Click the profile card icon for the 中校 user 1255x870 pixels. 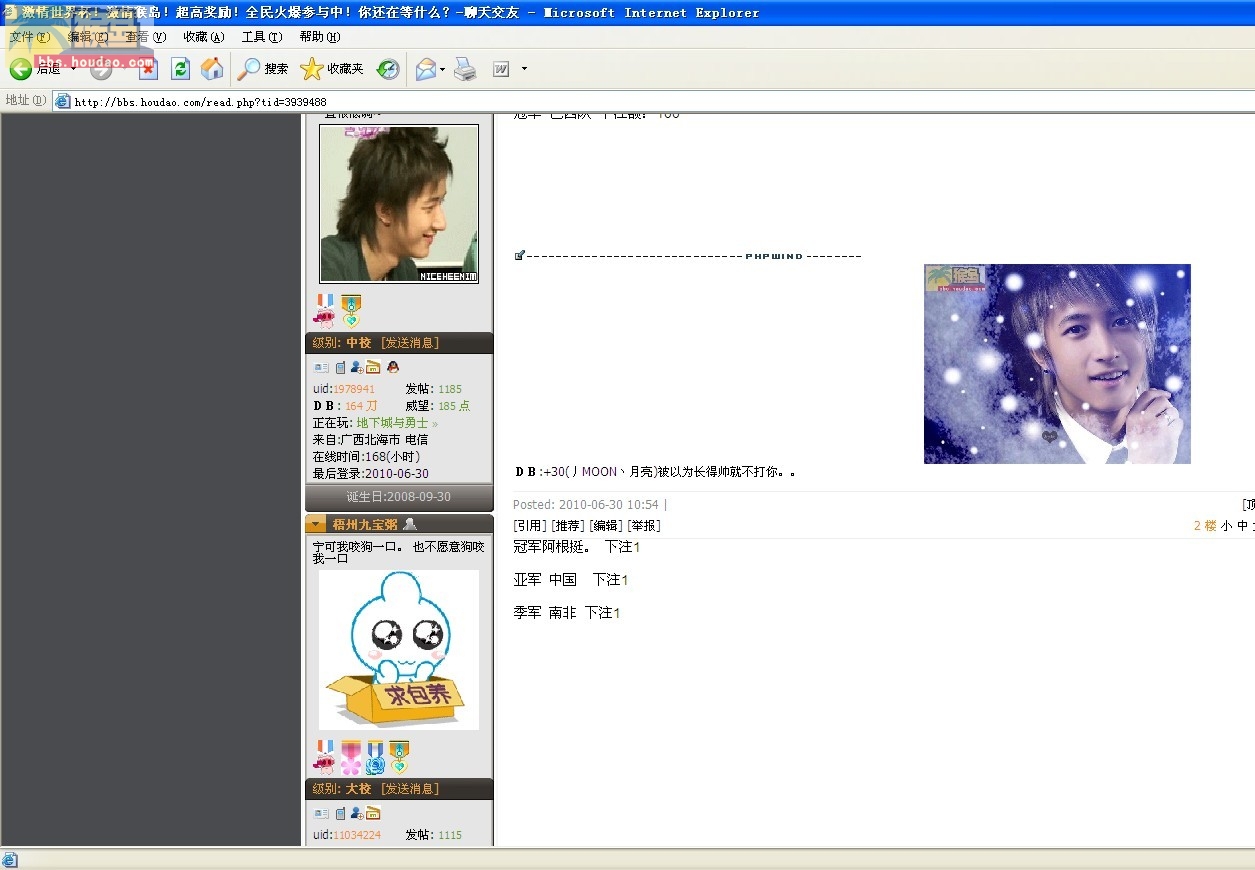322,367
